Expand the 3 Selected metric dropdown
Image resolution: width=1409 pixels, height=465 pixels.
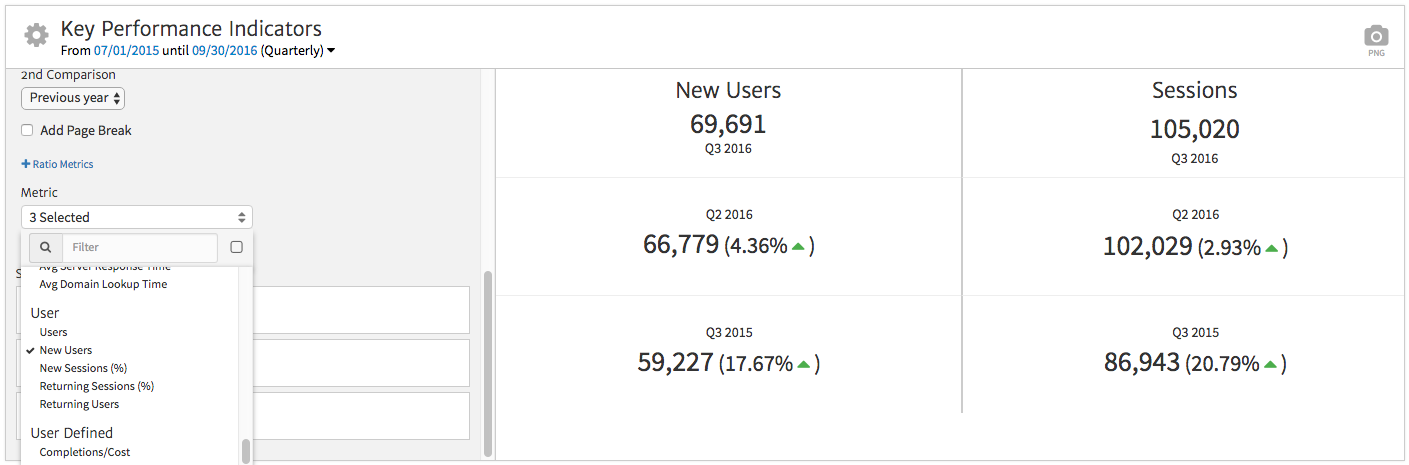coord(136,217)
